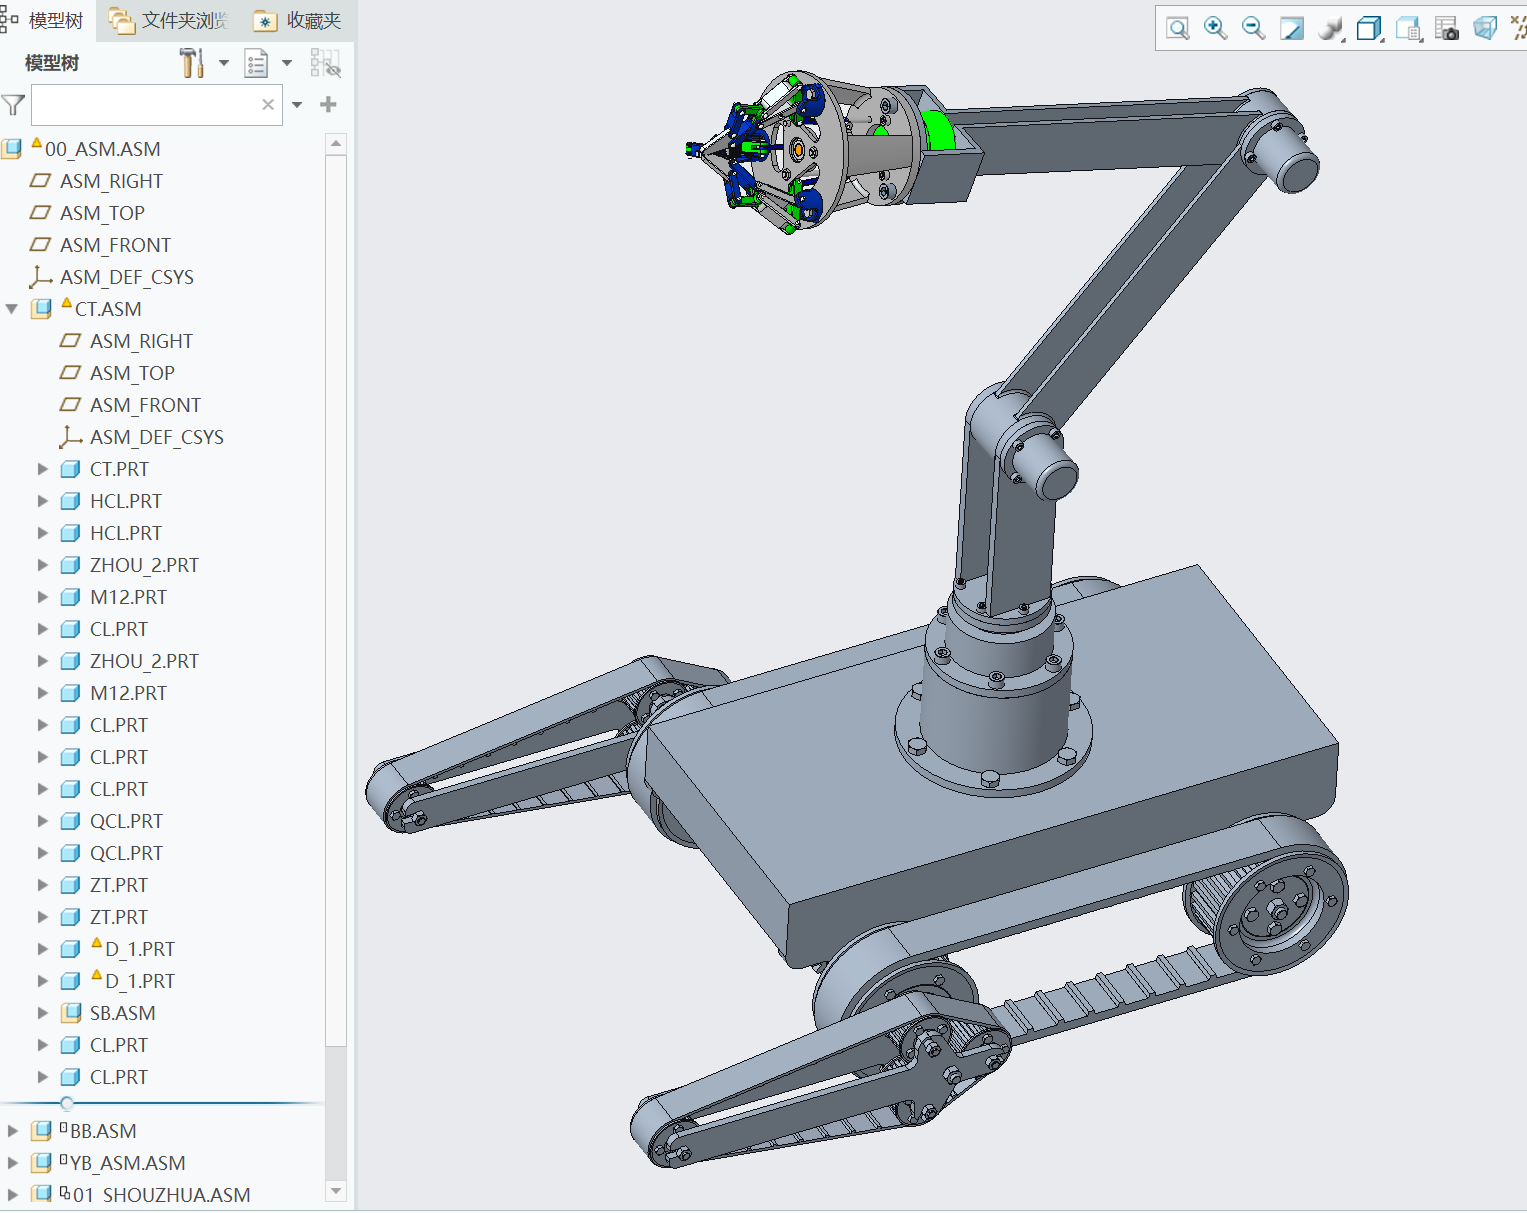Click the hammer tree settings icon
The image size is (1527, 1213).
tap(191, 63)
